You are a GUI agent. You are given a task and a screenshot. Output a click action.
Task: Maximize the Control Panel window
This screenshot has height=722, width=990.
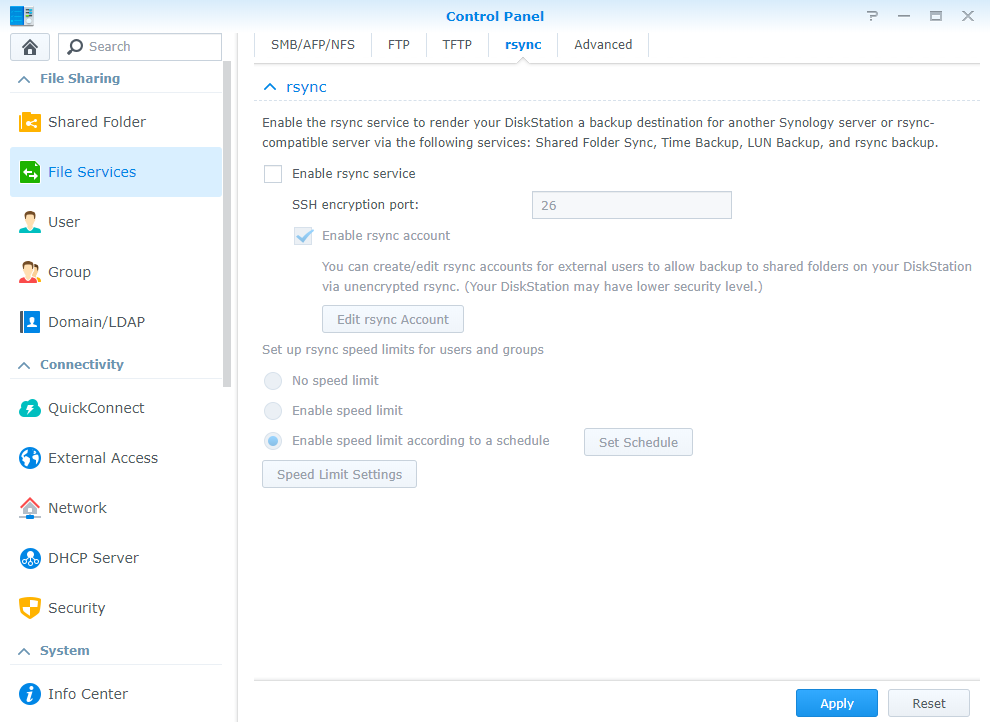point(936,16)
